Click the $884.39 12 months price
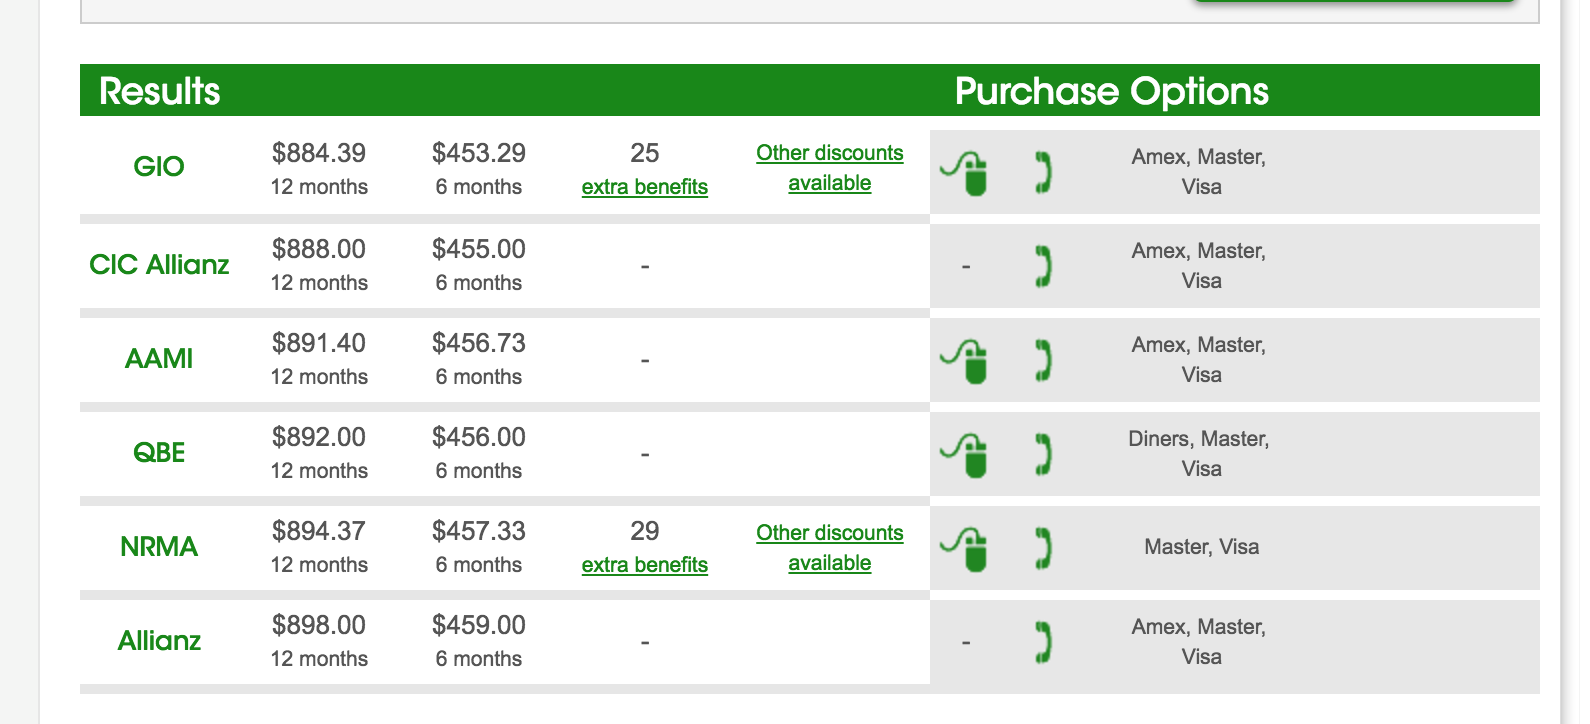This screenshot has height=724, width=1590. (x=319, y=153)
